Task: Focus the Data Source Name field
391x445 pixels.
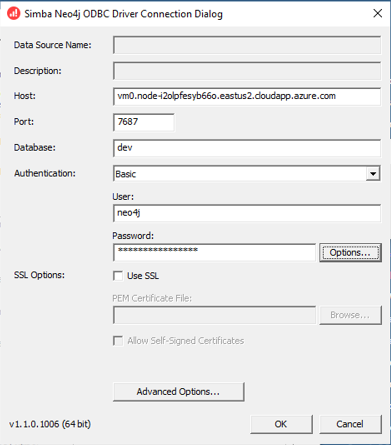Action: click(247, 45)
